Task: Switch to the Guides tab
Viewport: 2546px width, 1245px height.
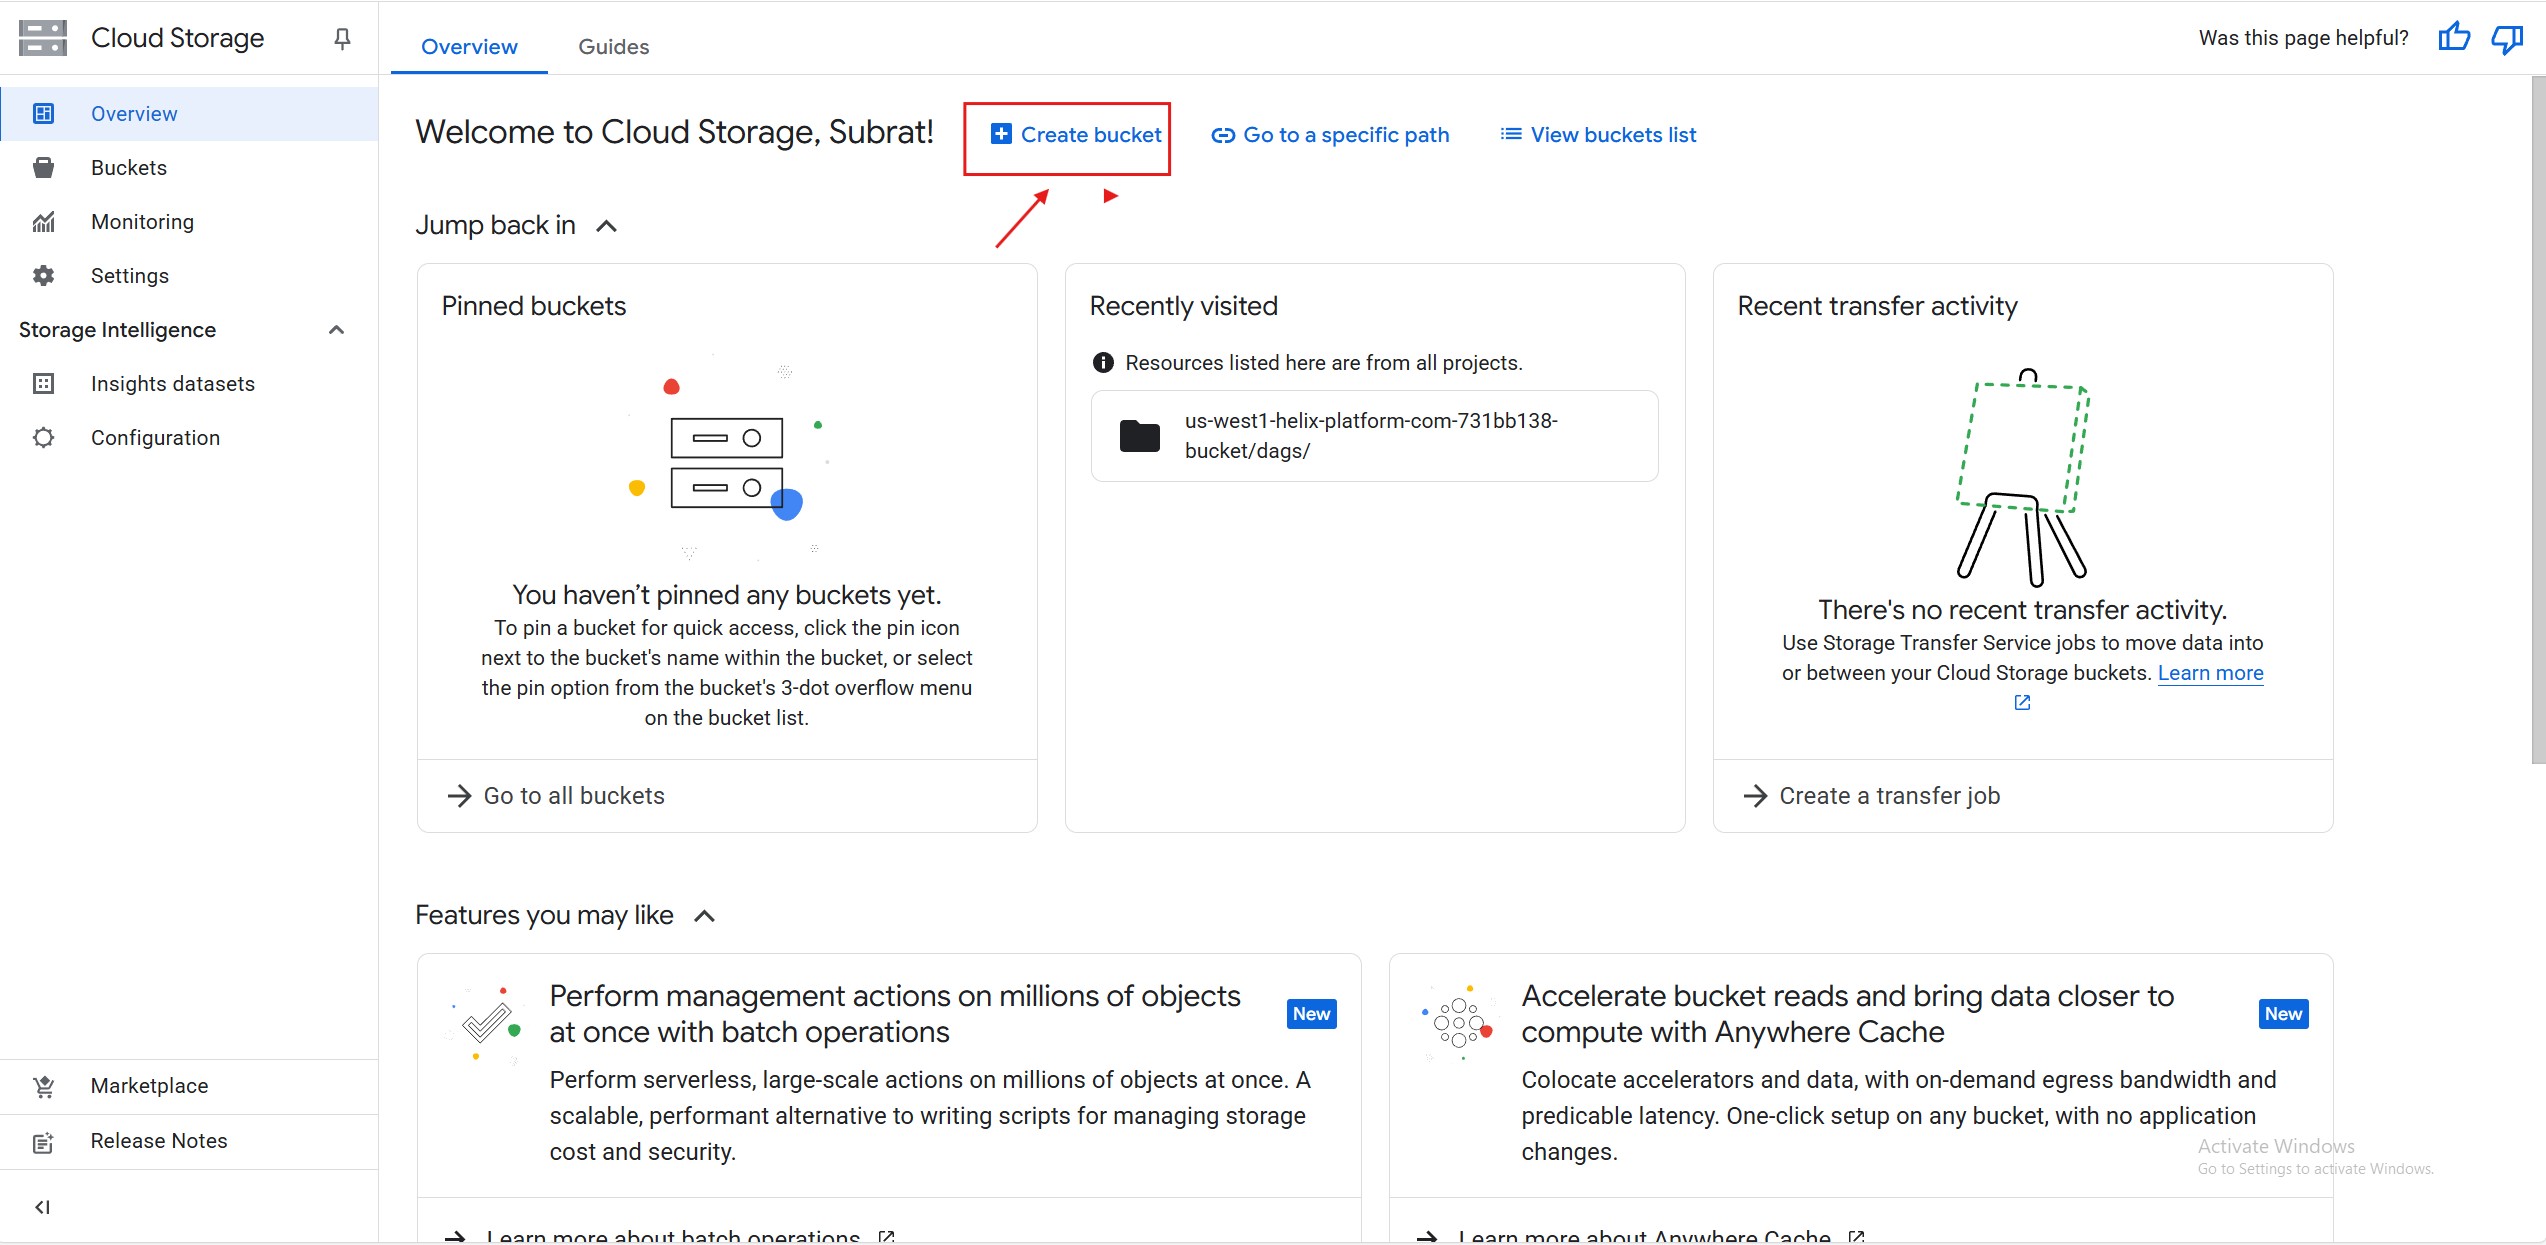Action: pyautogui.click(x=613, y=47)
